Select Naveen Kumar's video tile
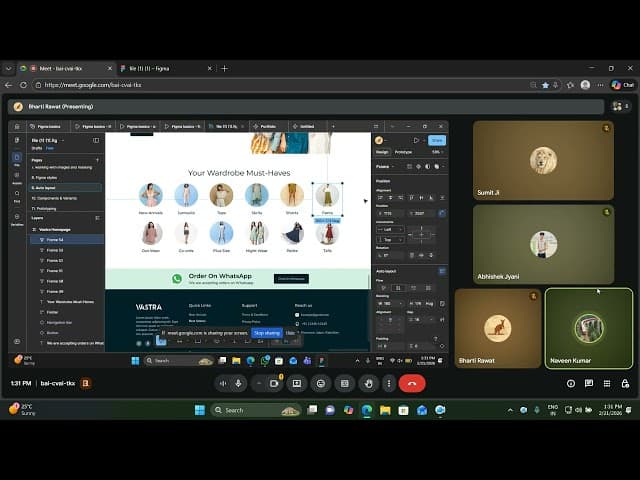This screenshot has width=640, height=480. pos(588,326)
